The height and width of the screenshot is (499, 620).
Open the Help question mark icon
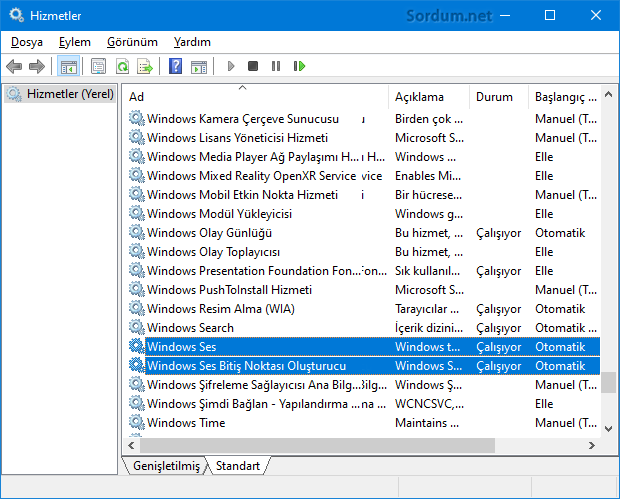coord(175,66)
